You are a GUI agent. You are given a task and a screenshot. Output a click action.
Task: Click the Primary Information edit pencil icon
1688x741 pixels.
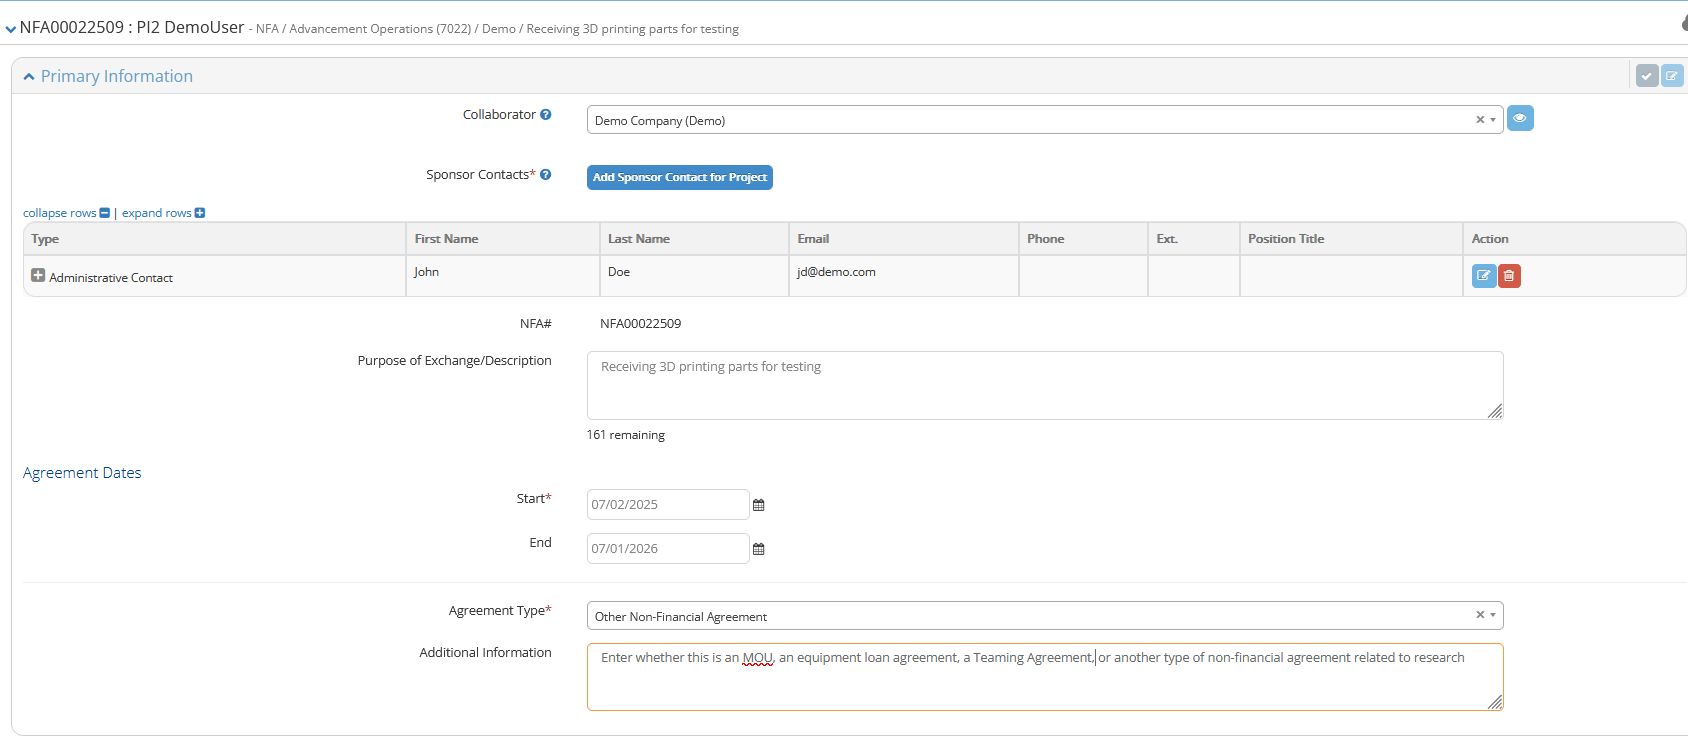click(1671, 76)
